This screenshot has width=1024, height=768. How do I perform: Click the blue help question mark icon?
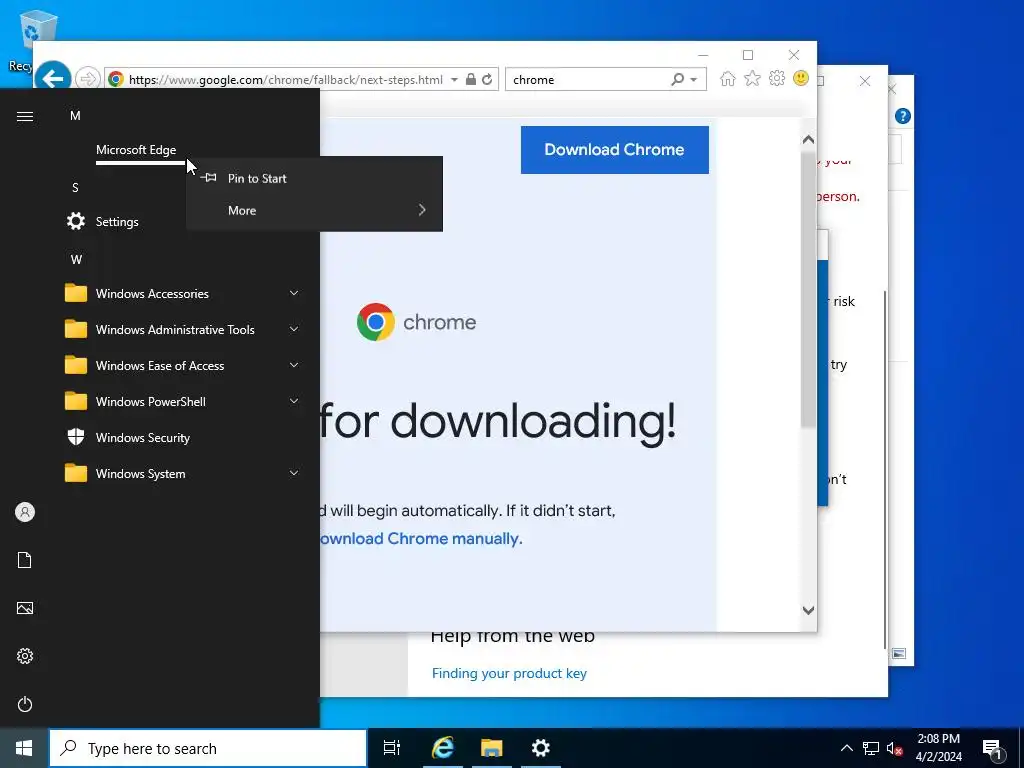pos(903,116)
